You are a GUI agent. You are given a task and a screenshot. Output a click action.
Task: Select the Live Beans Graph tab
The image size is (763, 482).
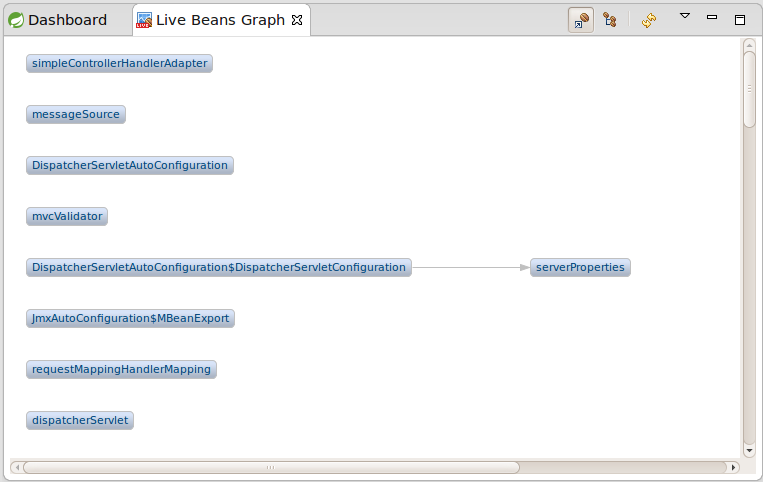click(221, 20)
